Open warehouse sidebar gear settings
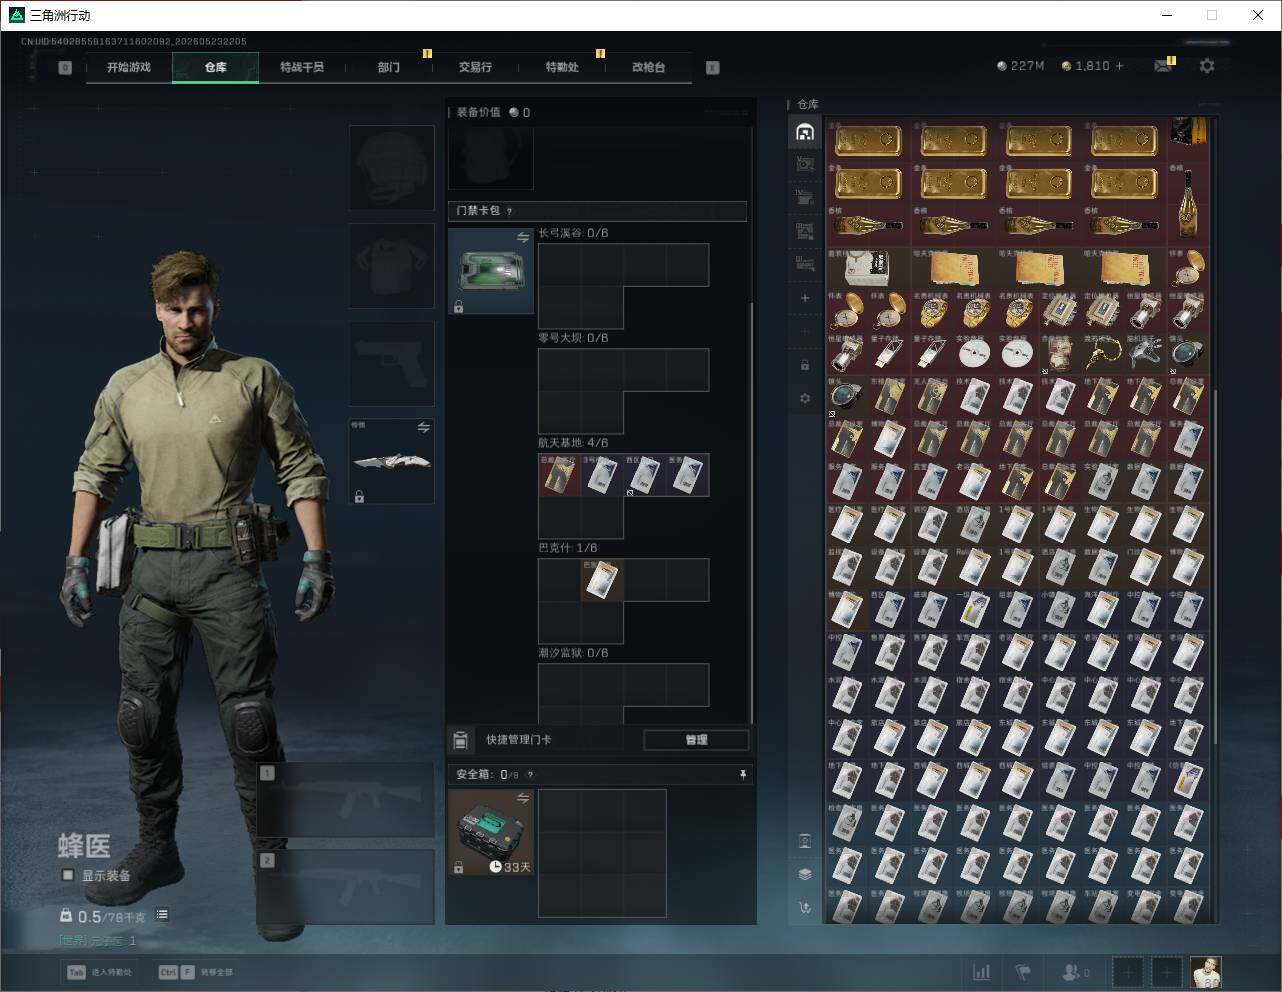 coord(805,398)
